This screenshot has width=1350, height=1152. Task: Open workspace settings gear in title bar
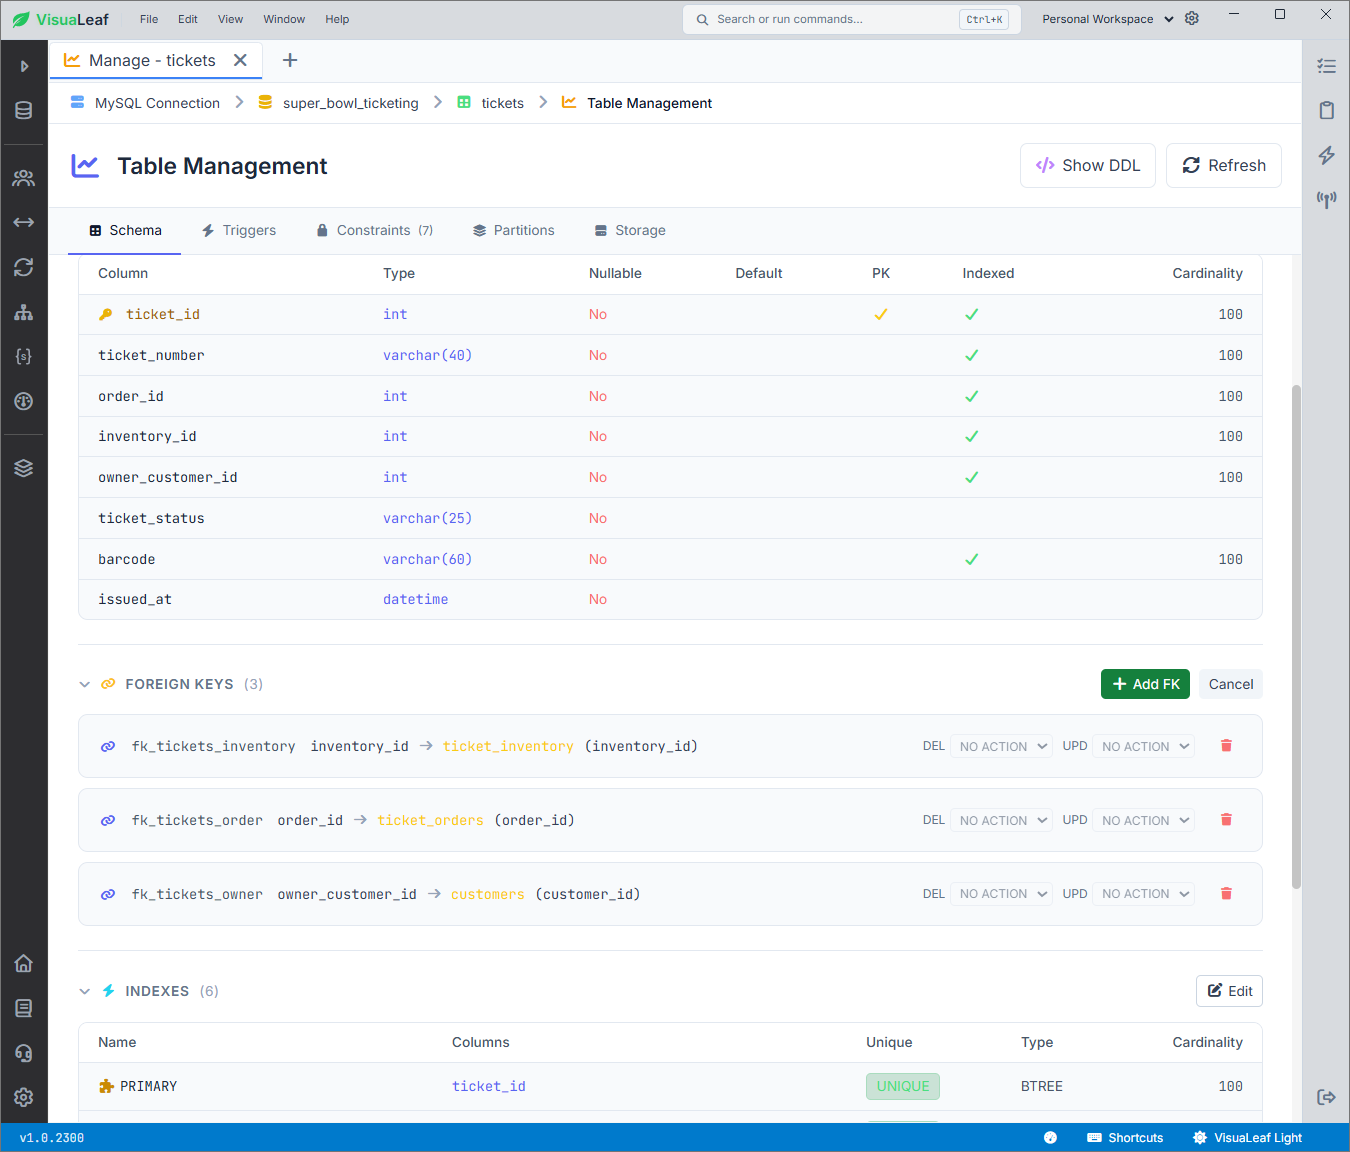[x=1192, y=19]
